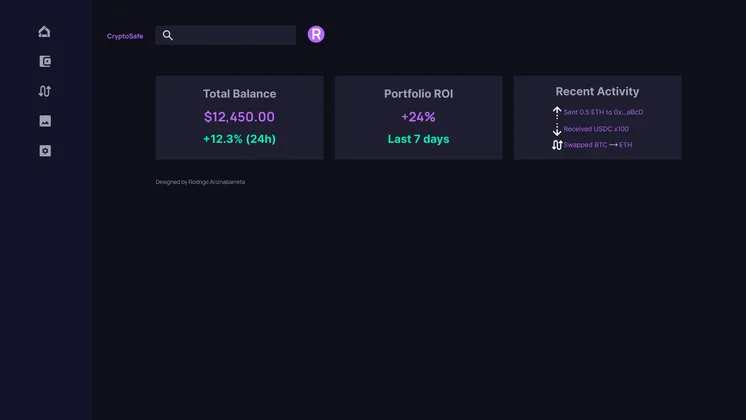Select the Recent Activity heading

click(x=597, y=91)
